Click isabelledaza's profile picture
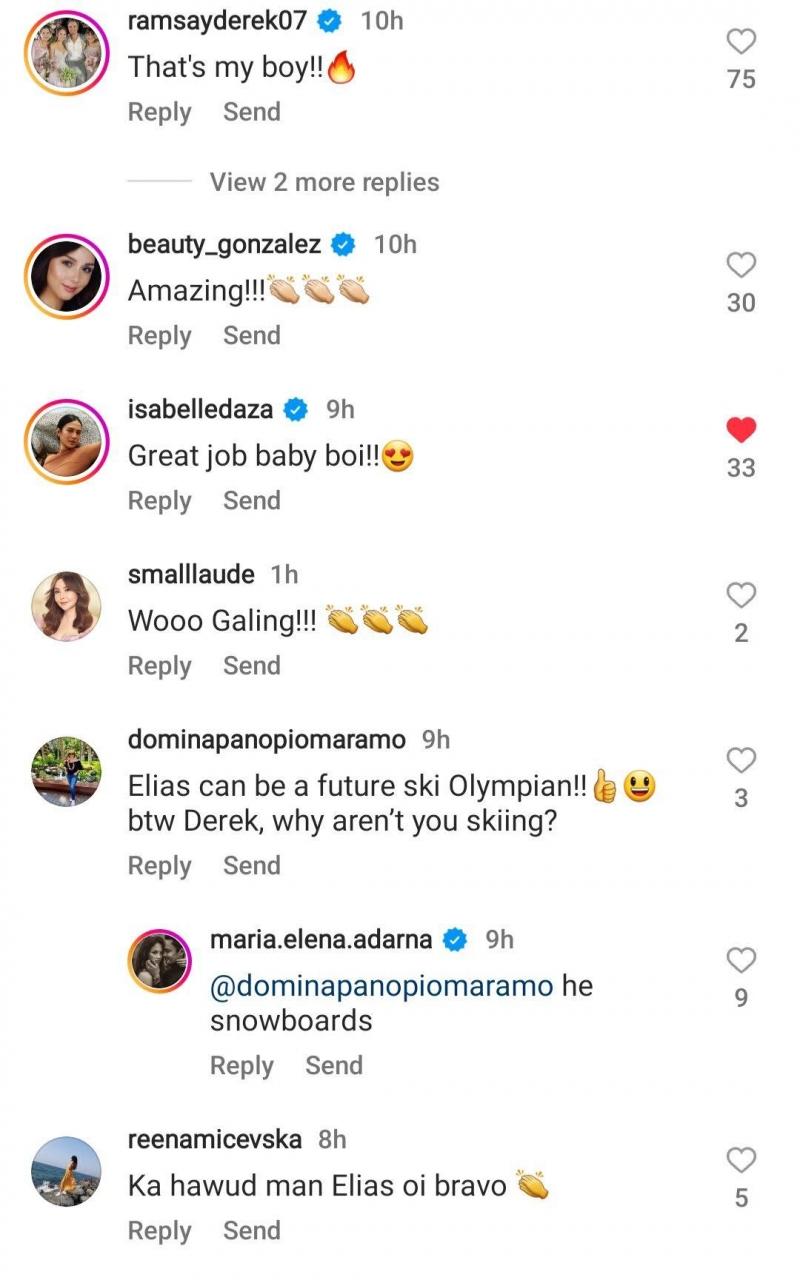Viewport: 800px width, 1280px height. (65, 442)
